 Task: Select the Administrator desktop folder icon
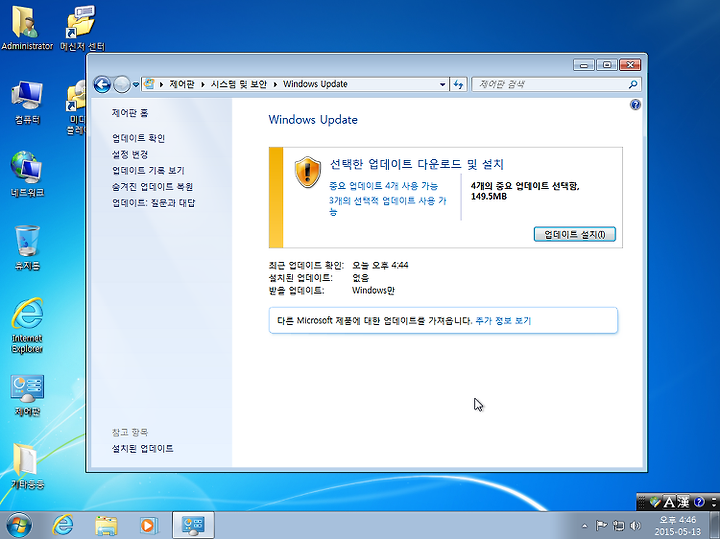pos(27,28)
